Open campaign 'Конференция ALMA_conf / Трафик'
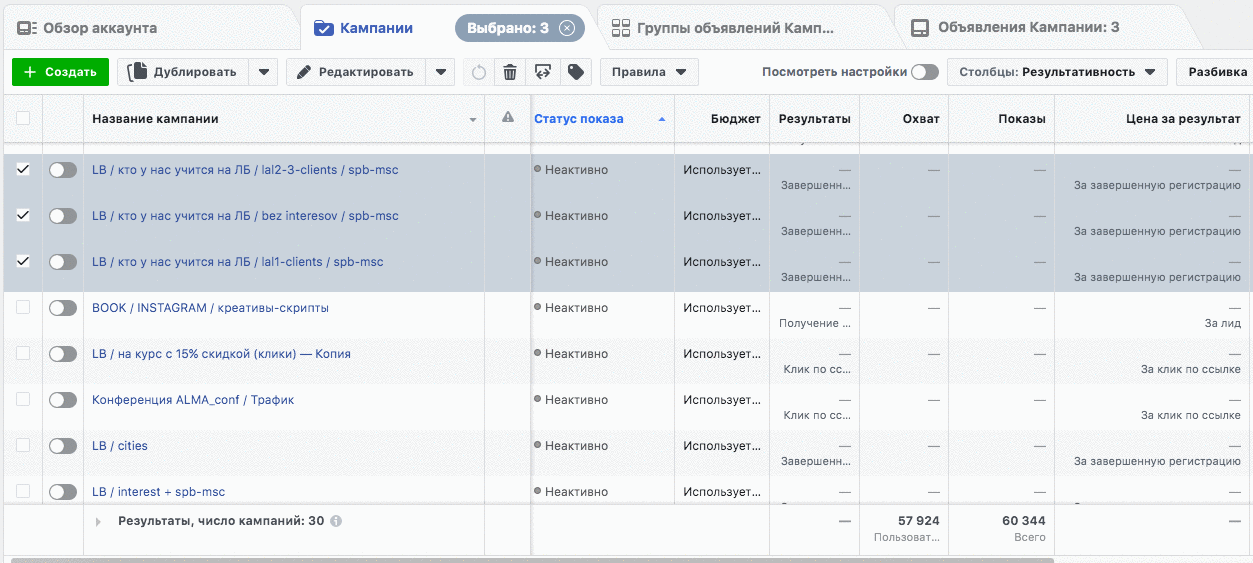The image size is (1253, 563). pyautogui.click(x=193, y=400)
